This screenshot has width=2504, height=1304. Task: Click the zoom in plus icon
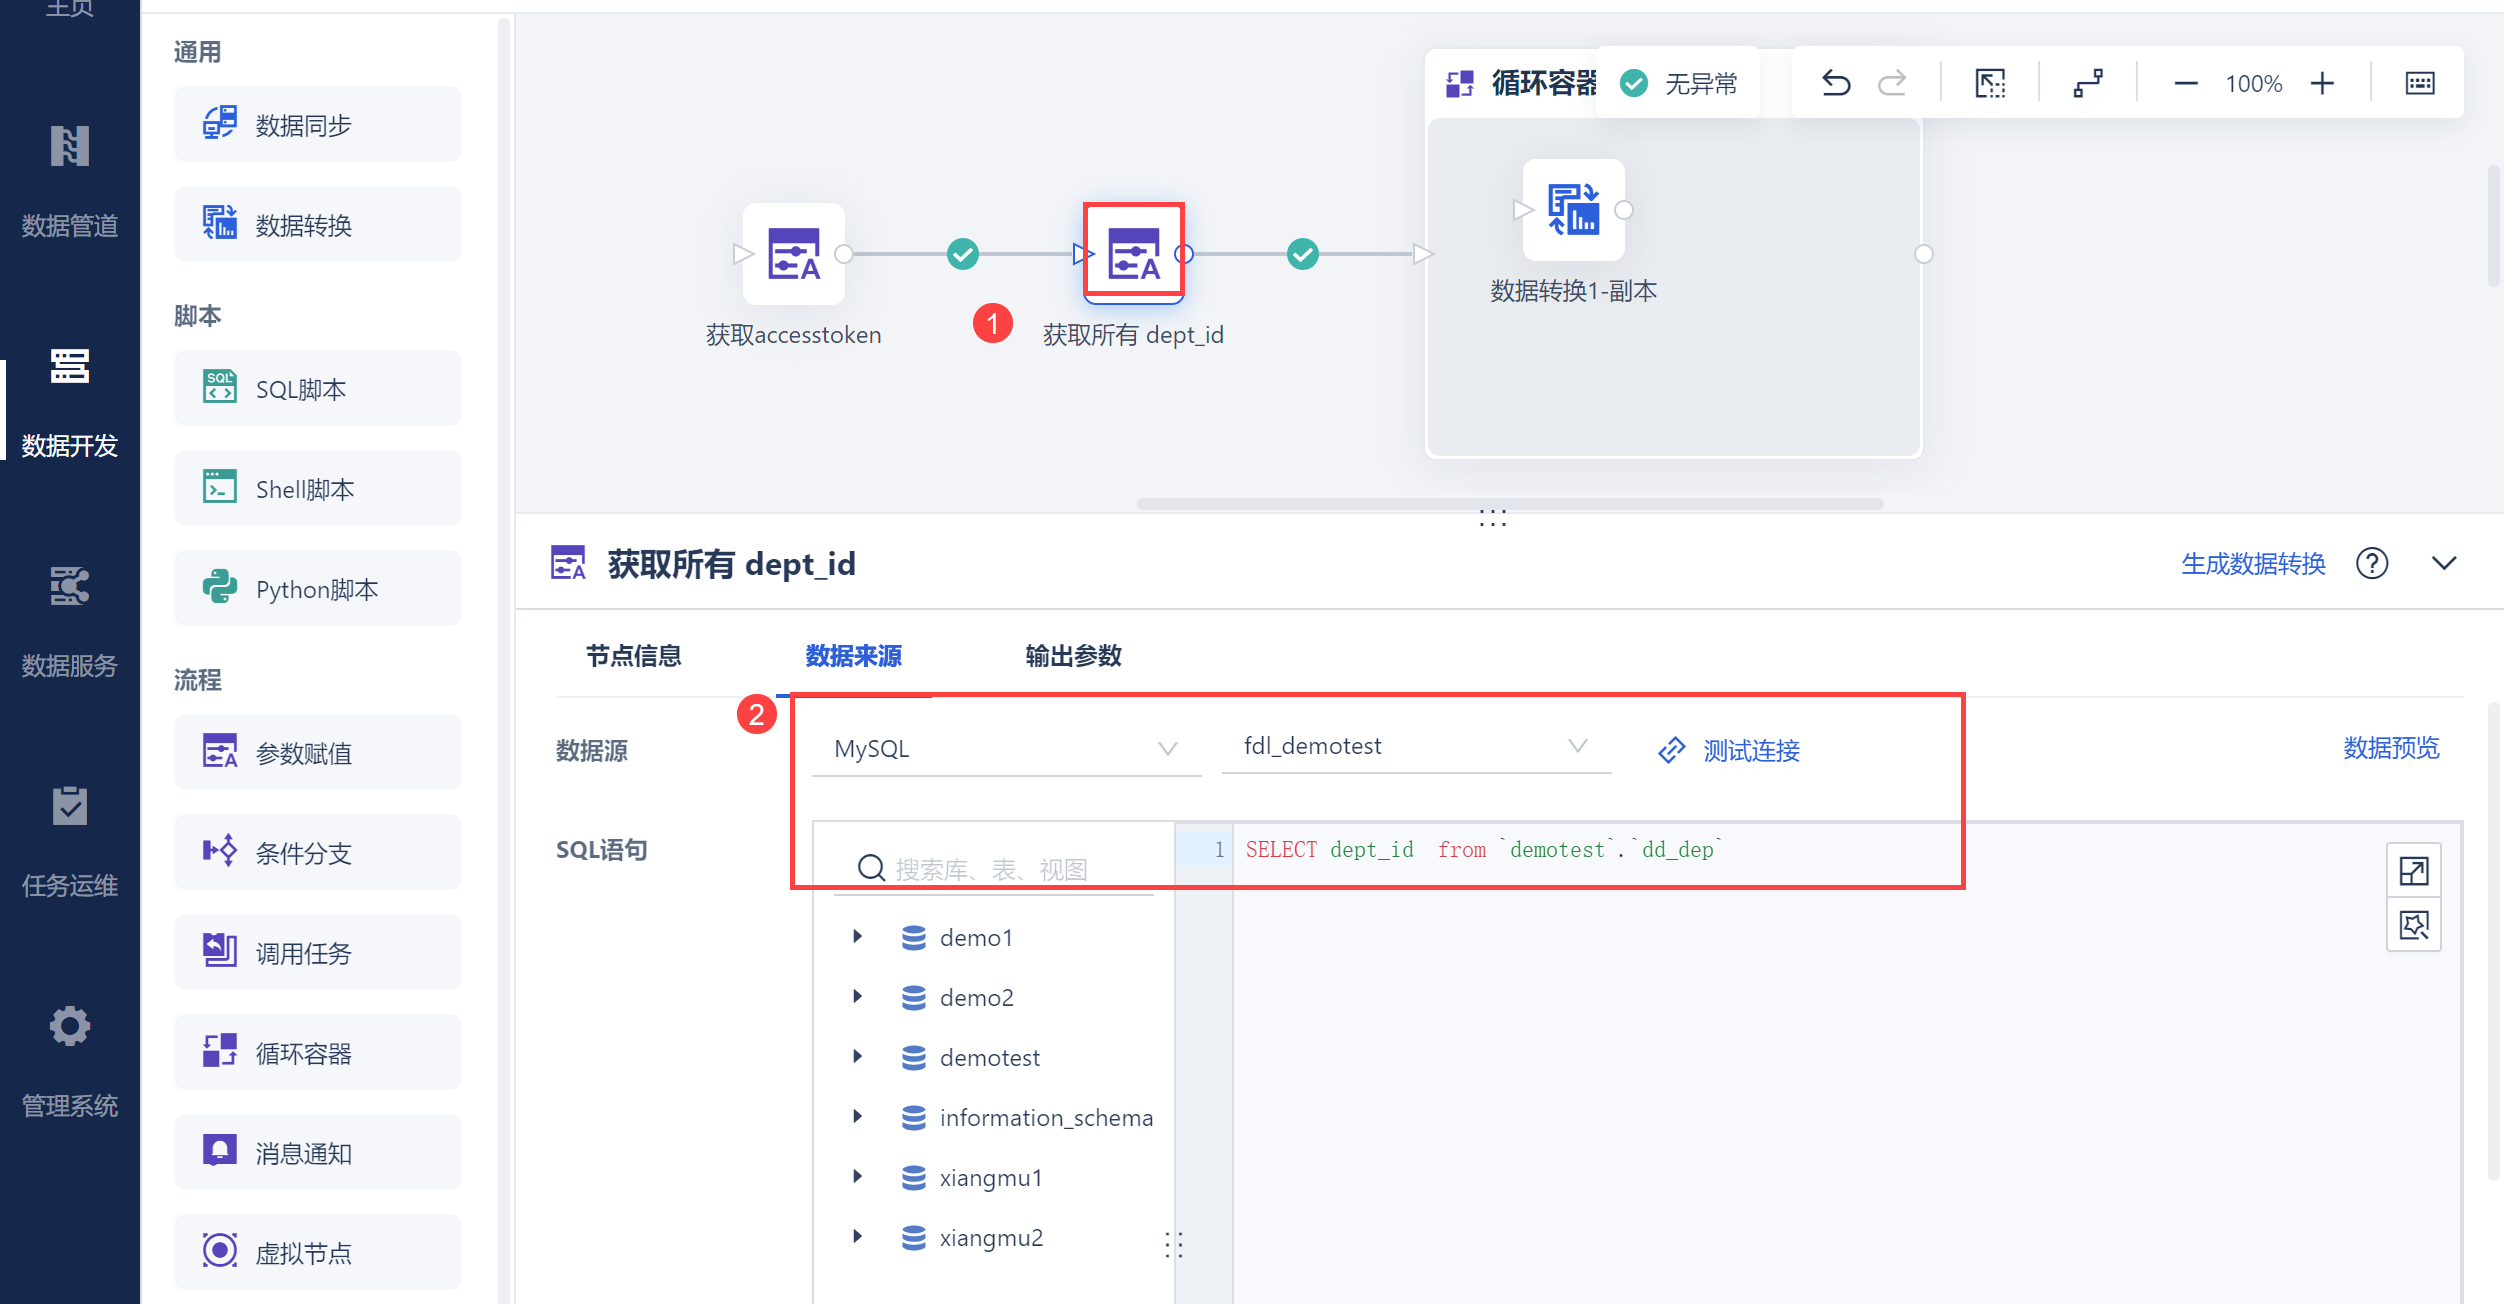coord(2322,83)
